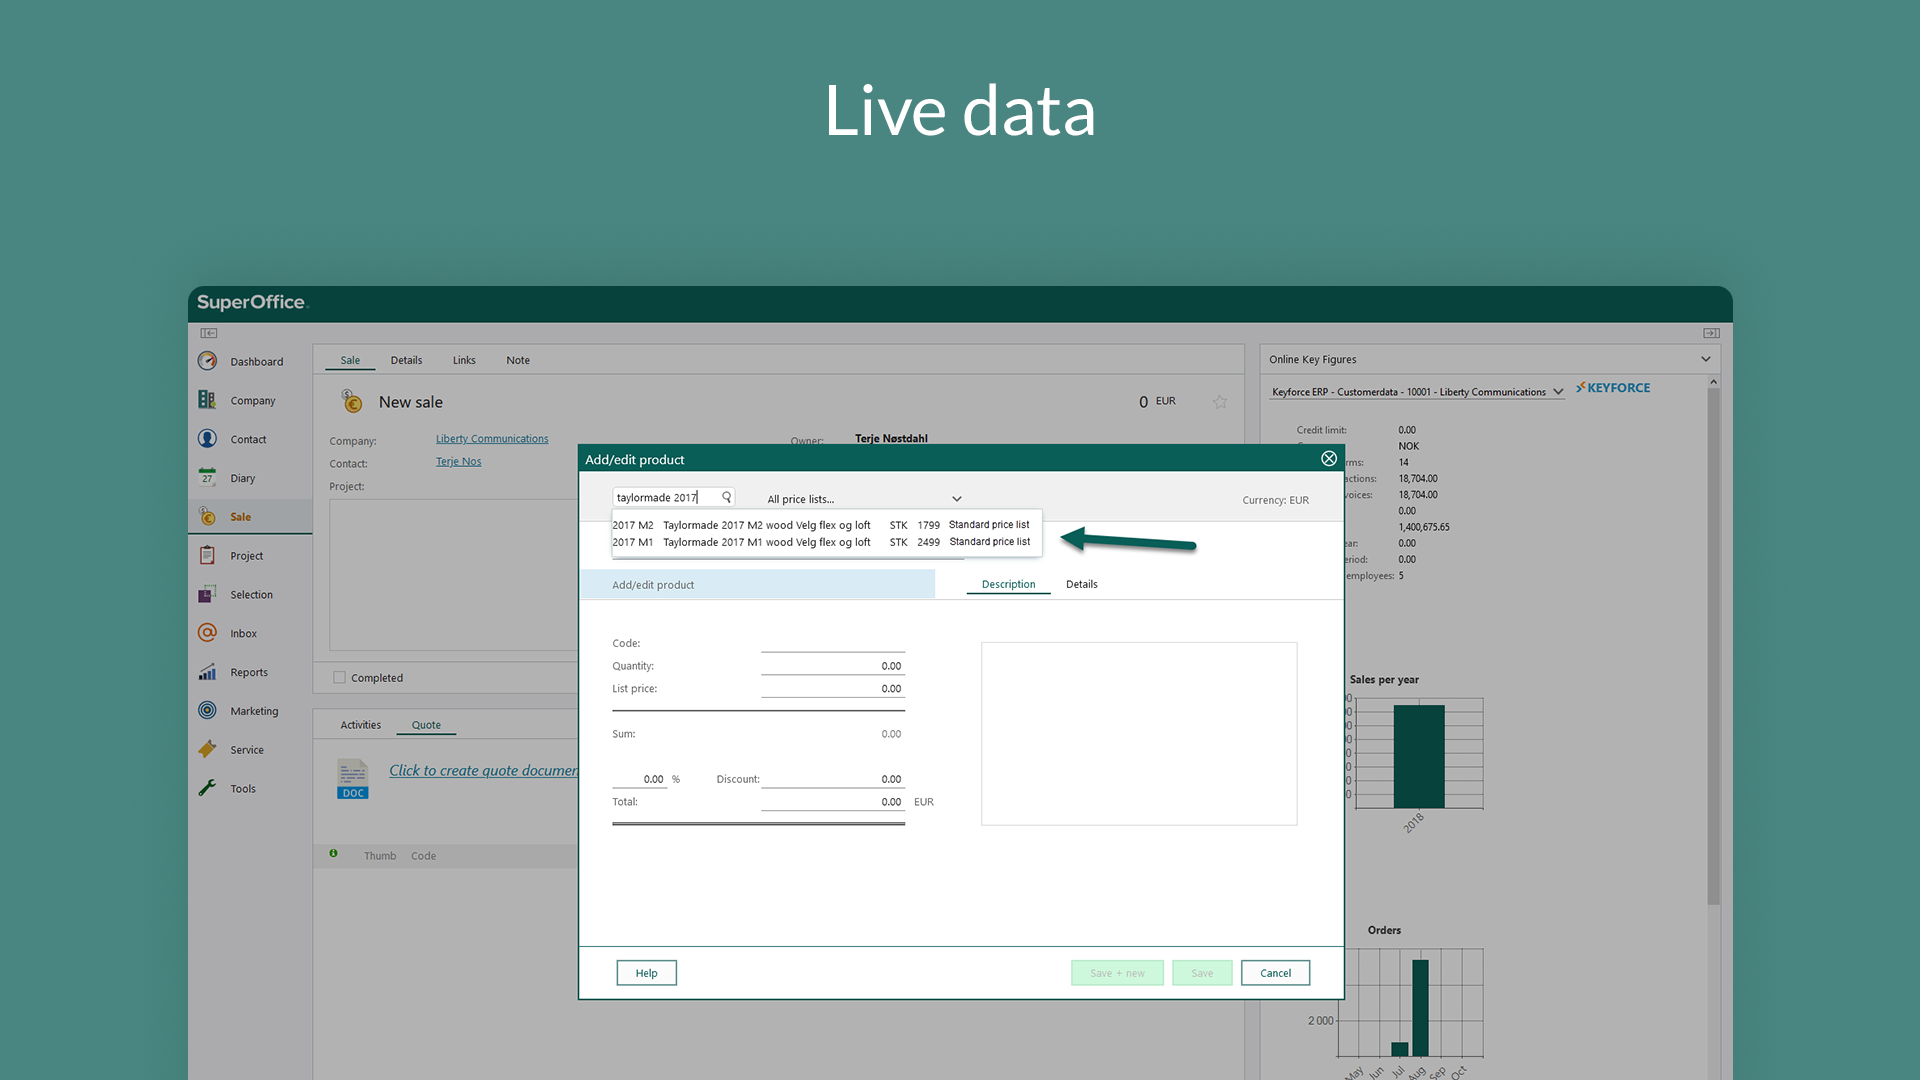Screen dimensions: 1920x1080
Task: Open the Project clipboard icon
Action: (x=207, y=555)
